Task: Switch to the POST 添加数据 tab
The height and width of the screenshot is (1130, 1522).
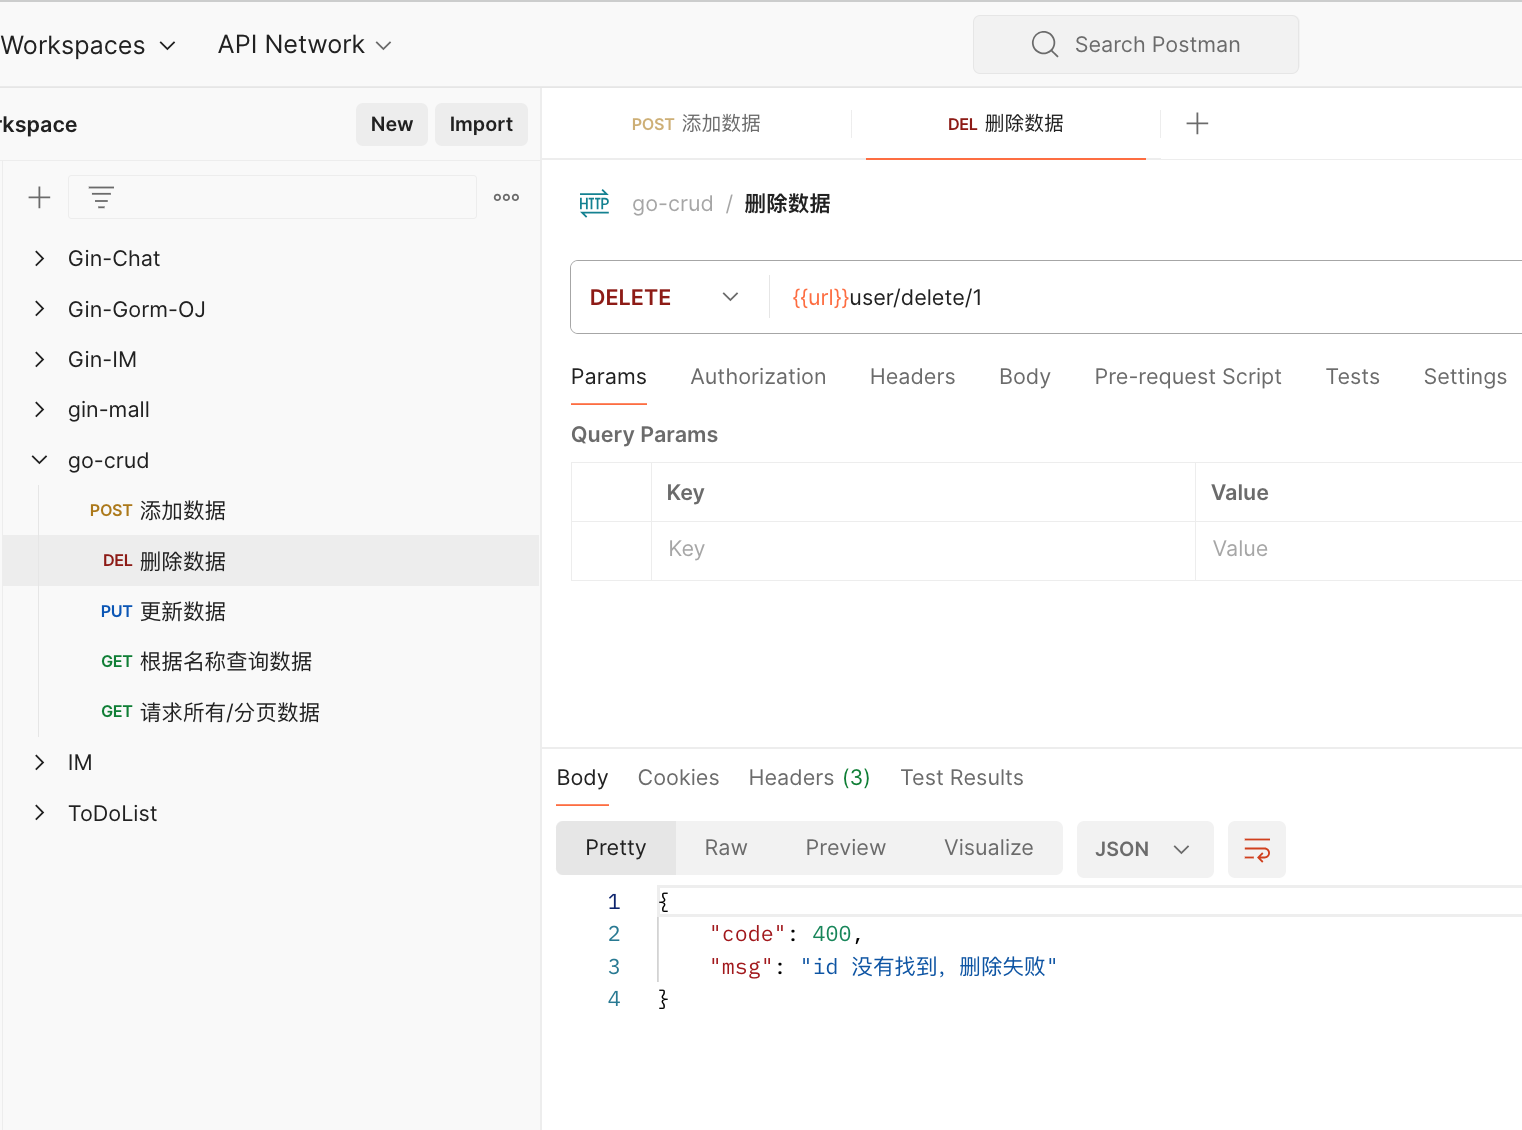Action: [696, 124]
